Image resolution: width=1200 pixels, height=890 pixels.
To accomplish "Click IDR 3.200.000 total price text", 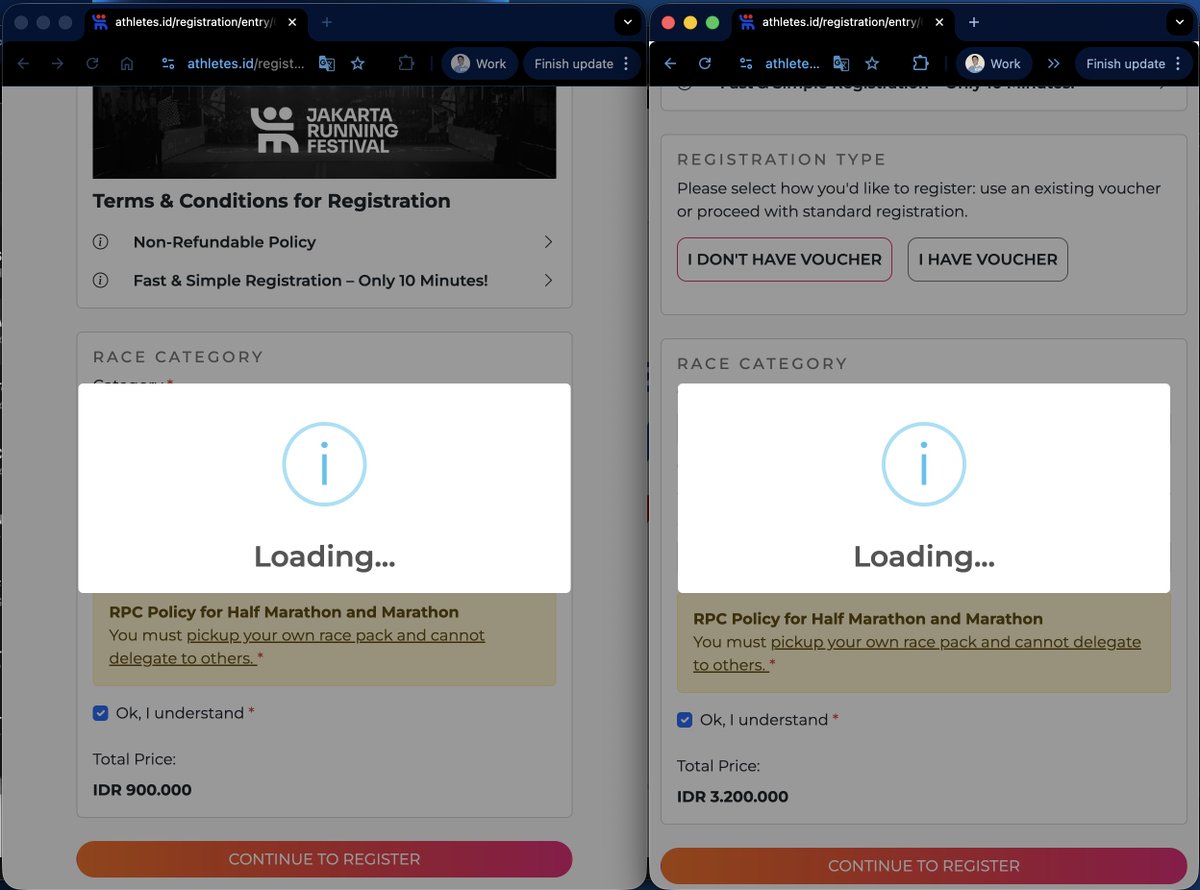I will point(733,797).
